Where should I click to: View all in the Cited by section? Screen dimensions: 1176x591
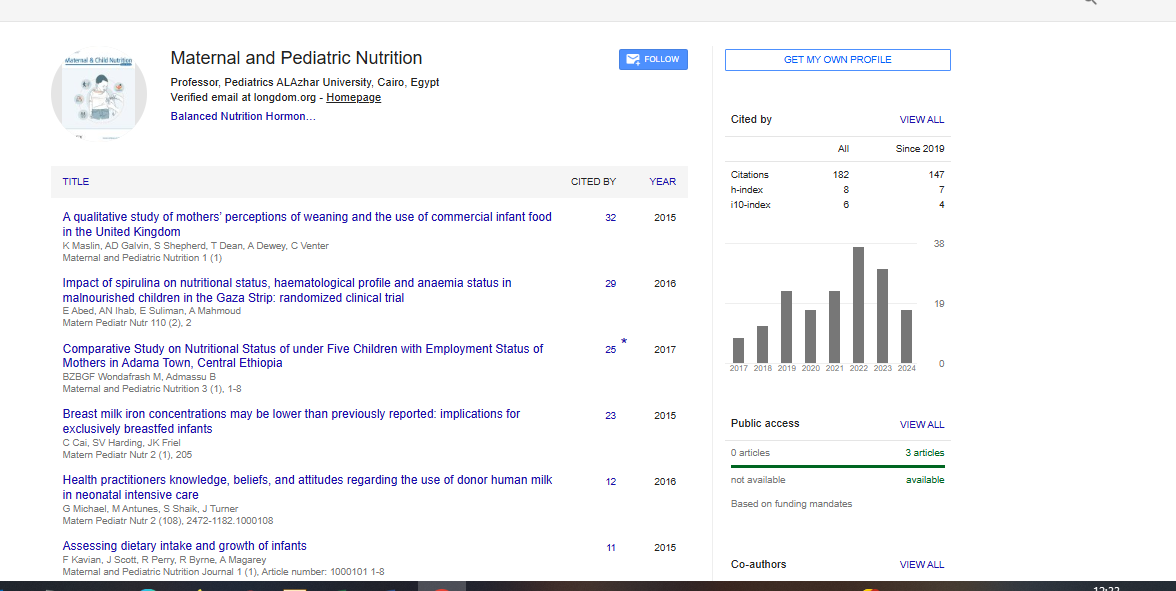921,120
